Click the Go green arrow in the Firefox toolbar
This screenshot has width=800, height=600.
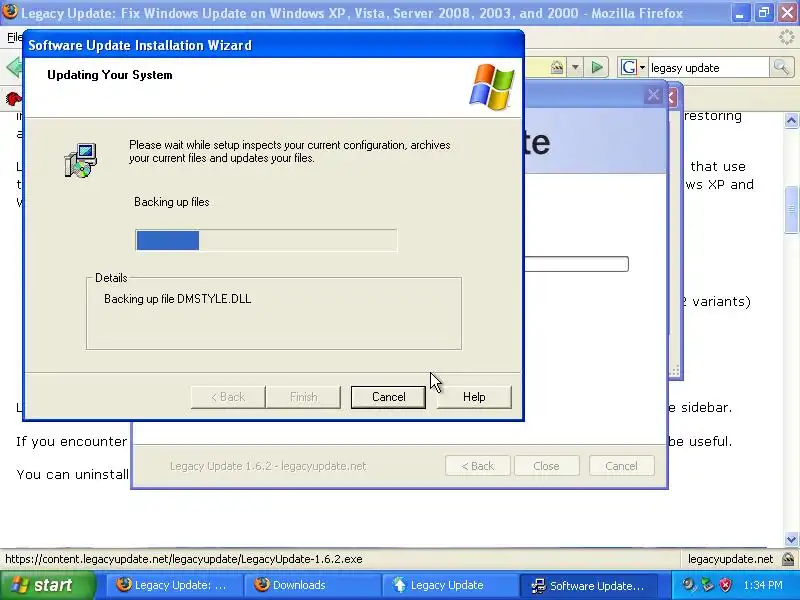[596, 67]
